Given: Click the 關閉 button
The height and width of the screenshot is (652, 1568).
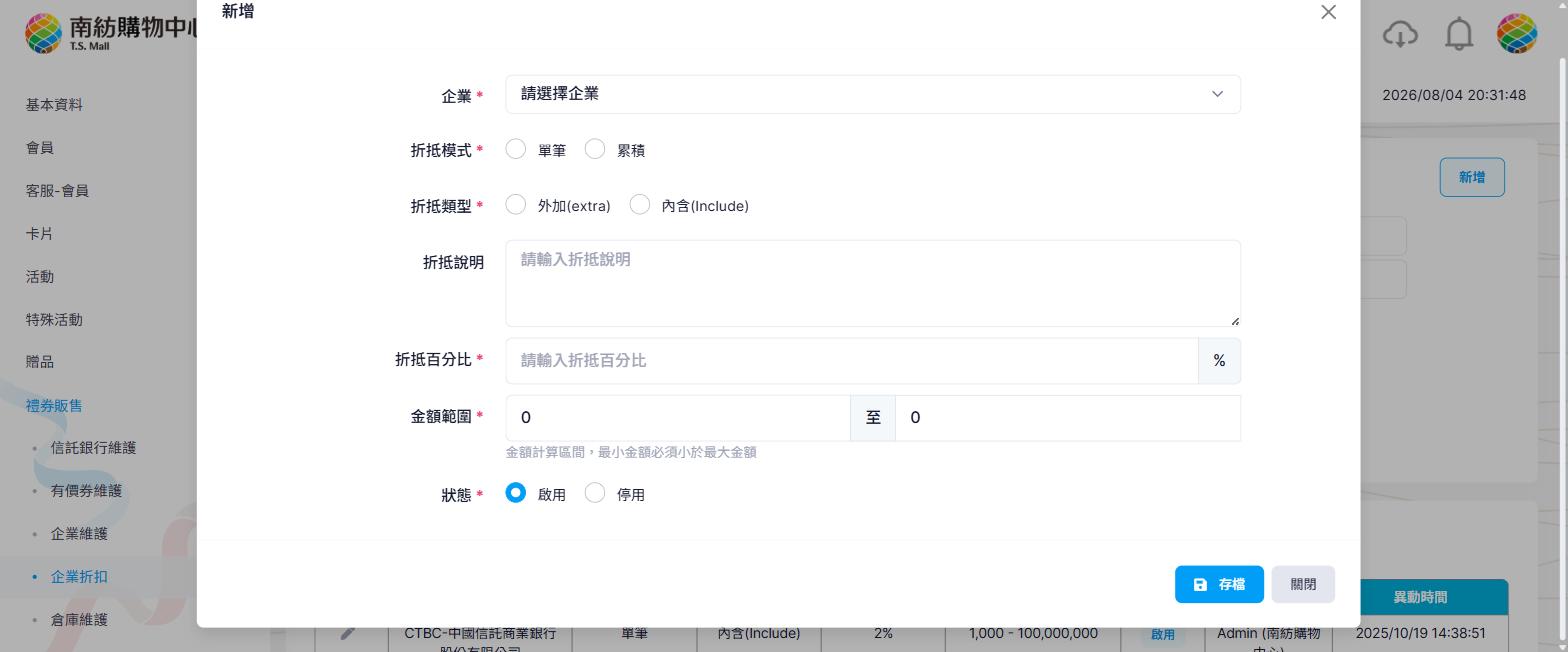Looking at the screenshot, I should click(x=1303, y=584).
